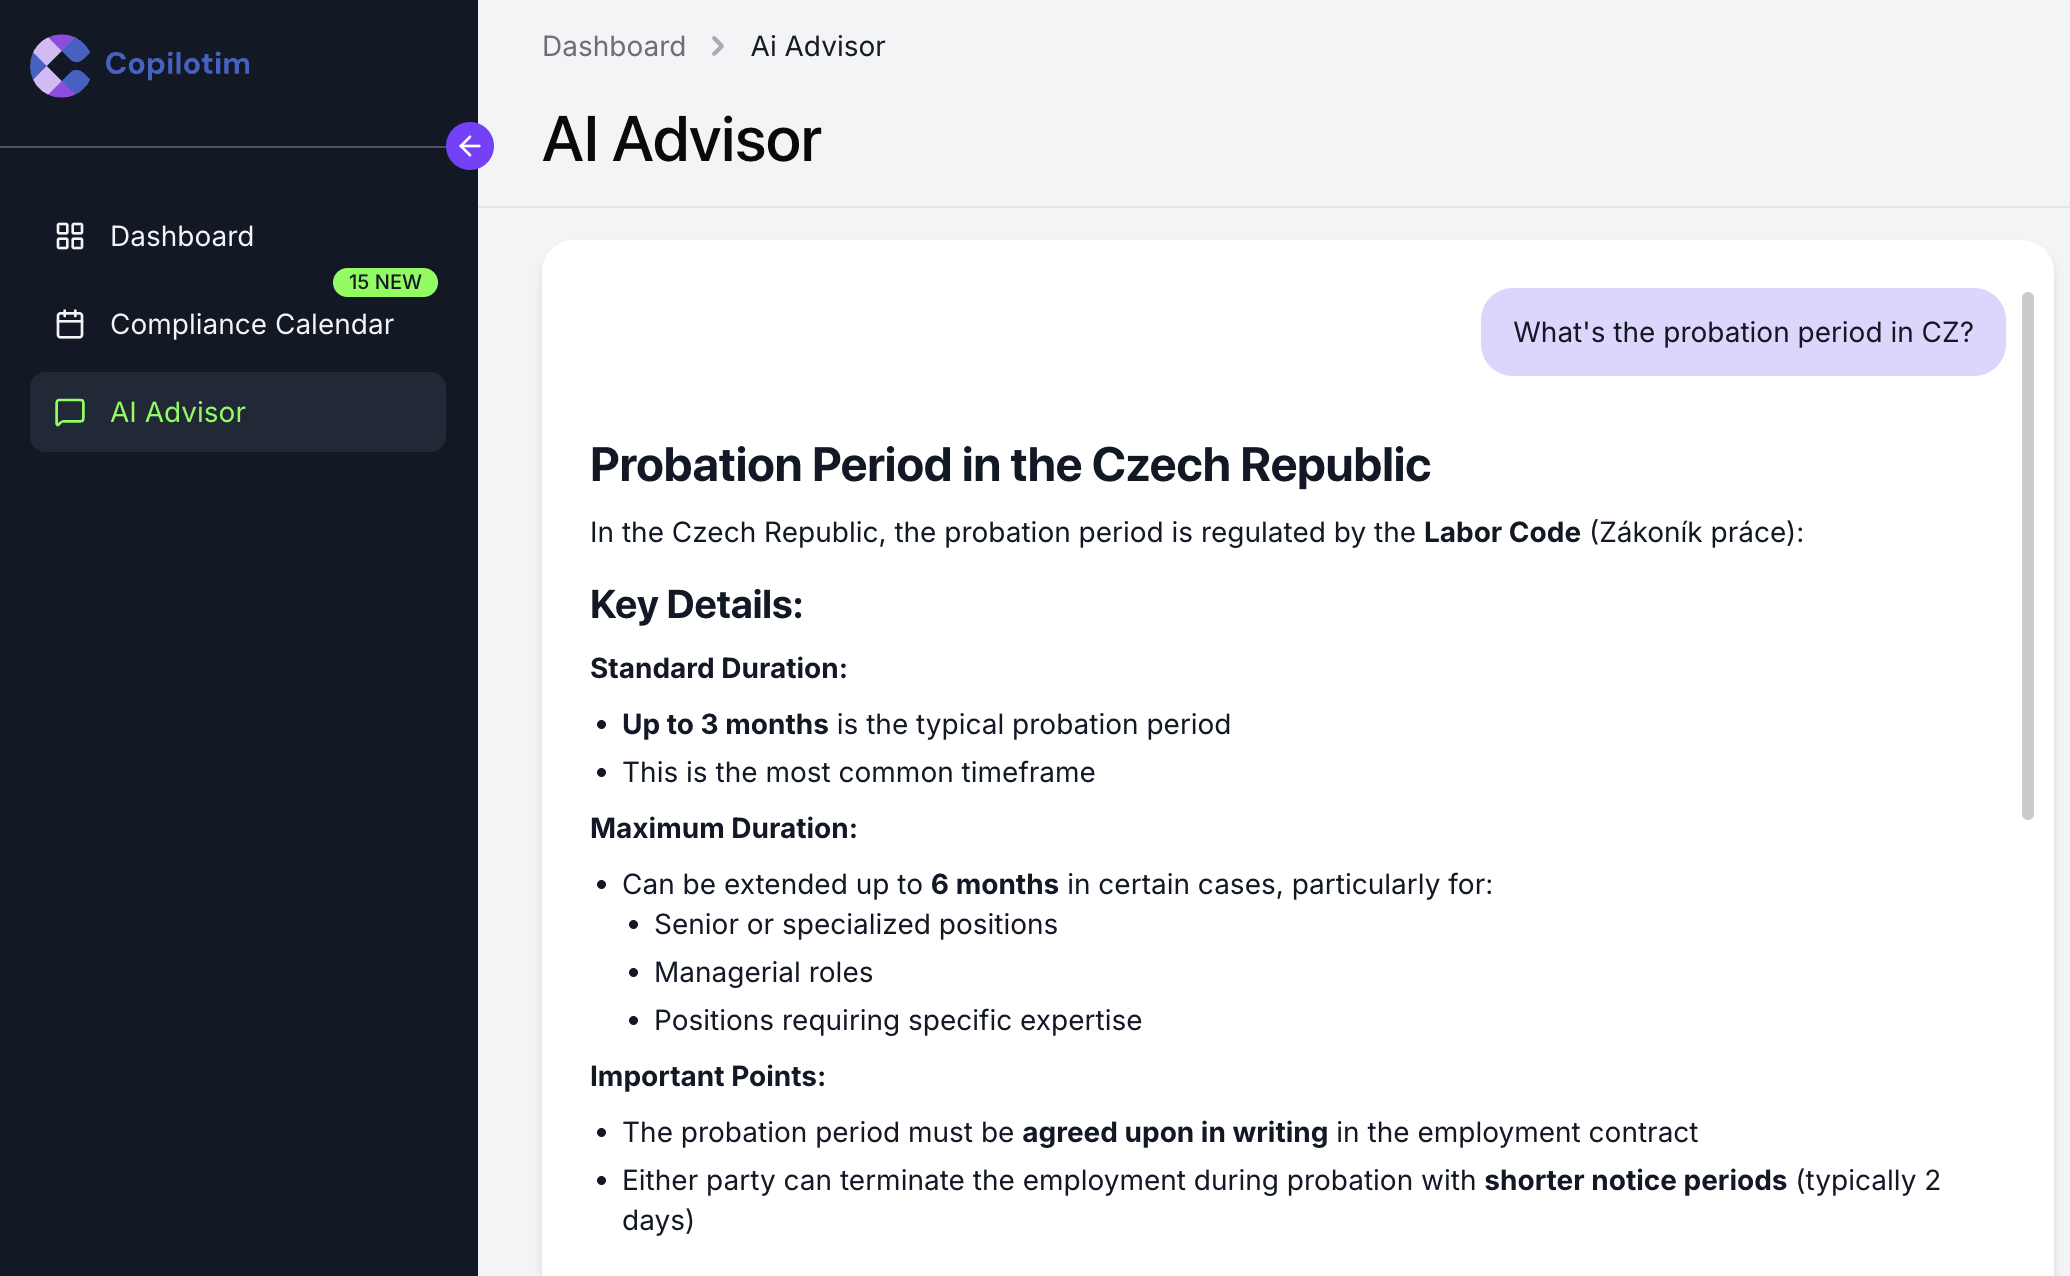
Task: Click the bold Labor Code text
Action: 1502,532
